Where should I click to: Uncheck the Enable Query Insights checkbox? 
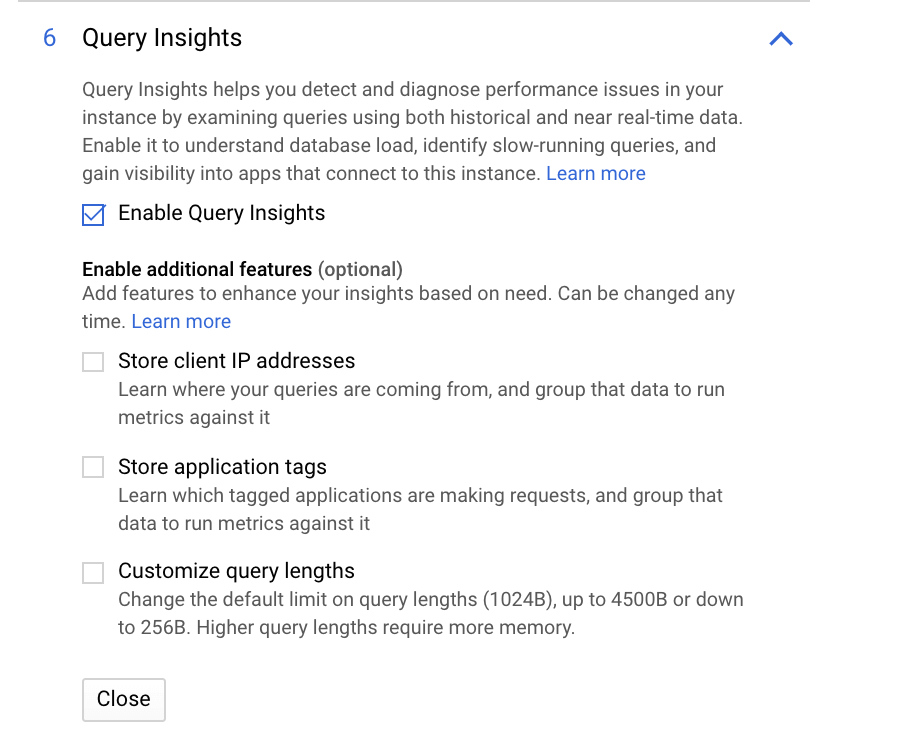tap(93, 213)
